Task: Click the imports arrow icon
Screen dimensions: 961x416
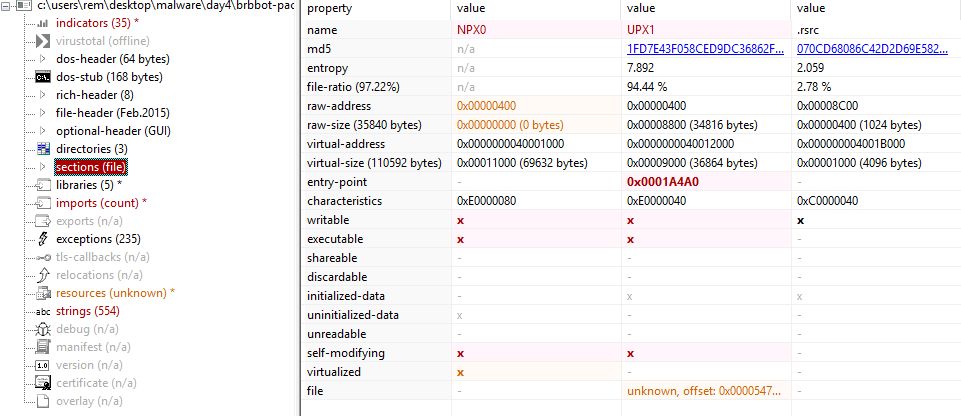Action: [x=42, y=203]
